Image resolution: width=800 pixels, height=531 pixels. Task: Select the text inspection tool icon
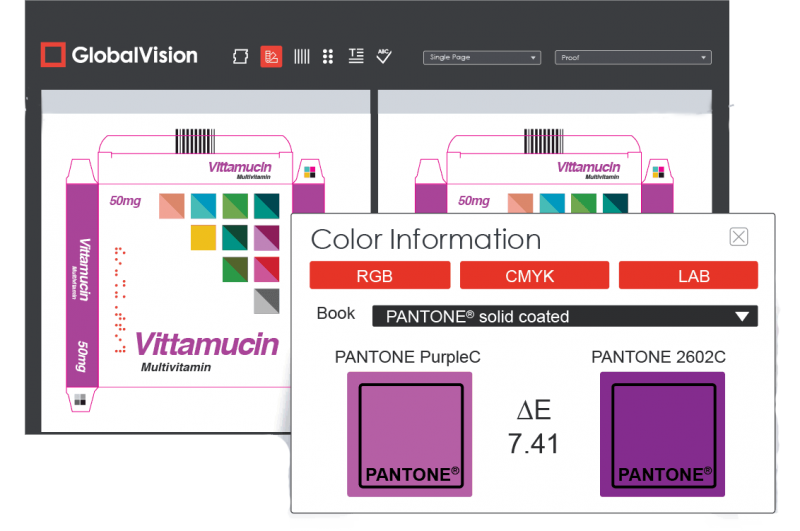click(355, 57)
